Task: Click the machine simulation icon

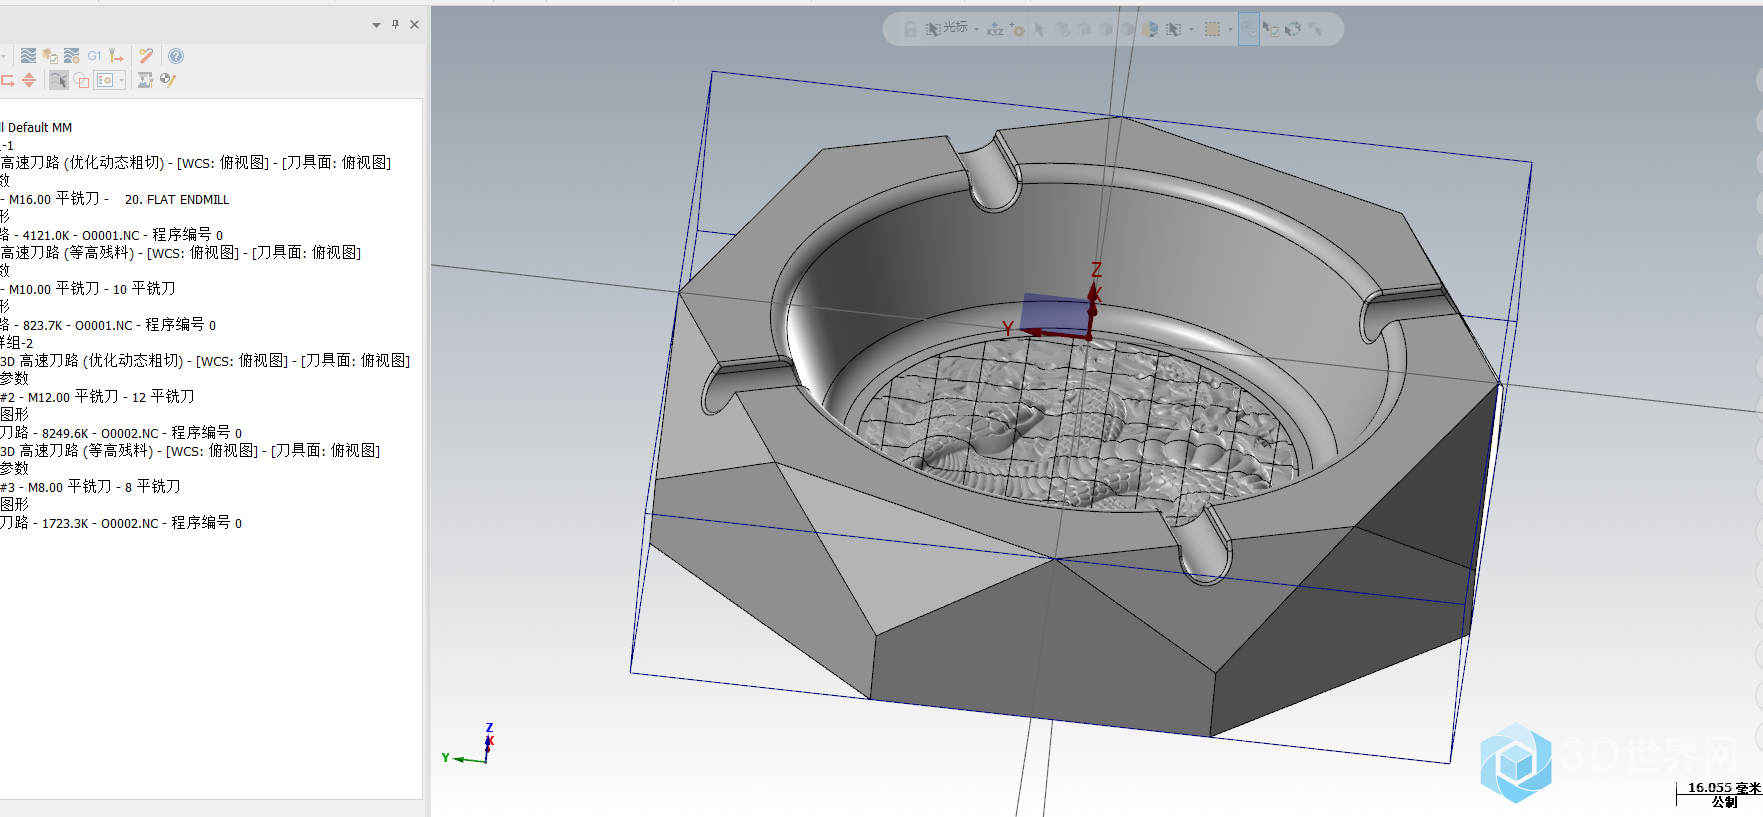Action: click(x=145, y=80)
